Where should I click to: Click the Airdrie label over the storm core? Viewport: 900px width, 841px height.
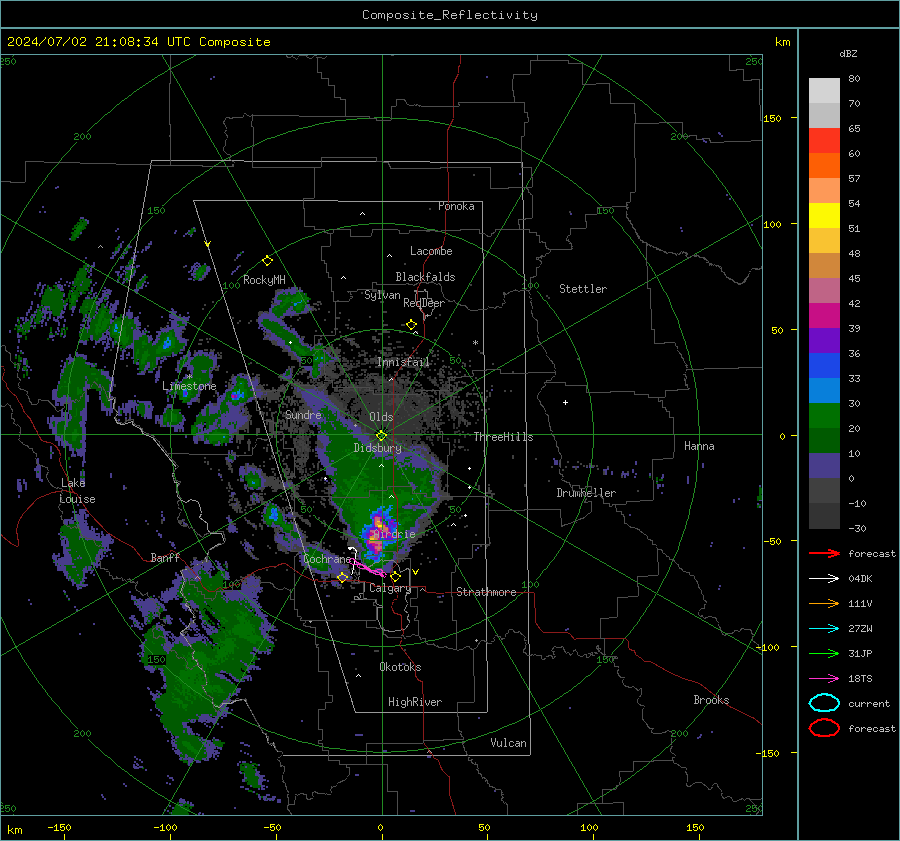[394, 534]
